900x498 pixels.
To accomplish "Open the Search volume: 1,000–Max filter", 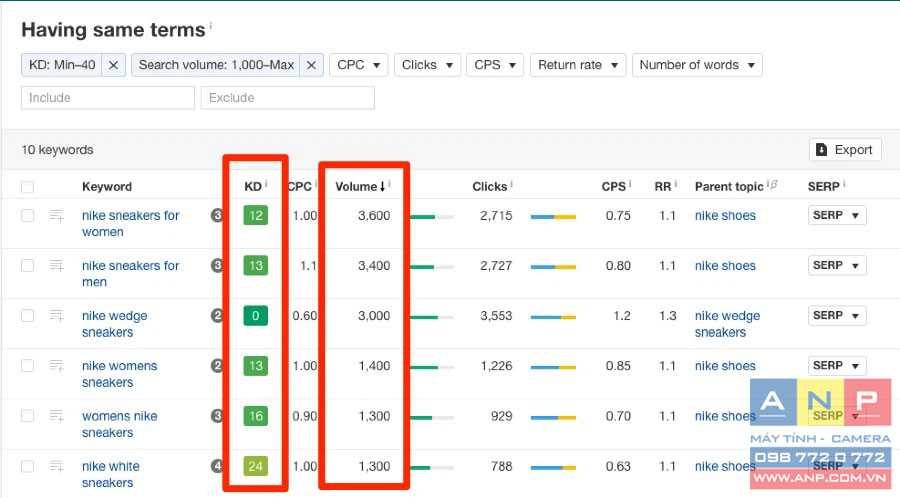I will (x=216, y=65).
